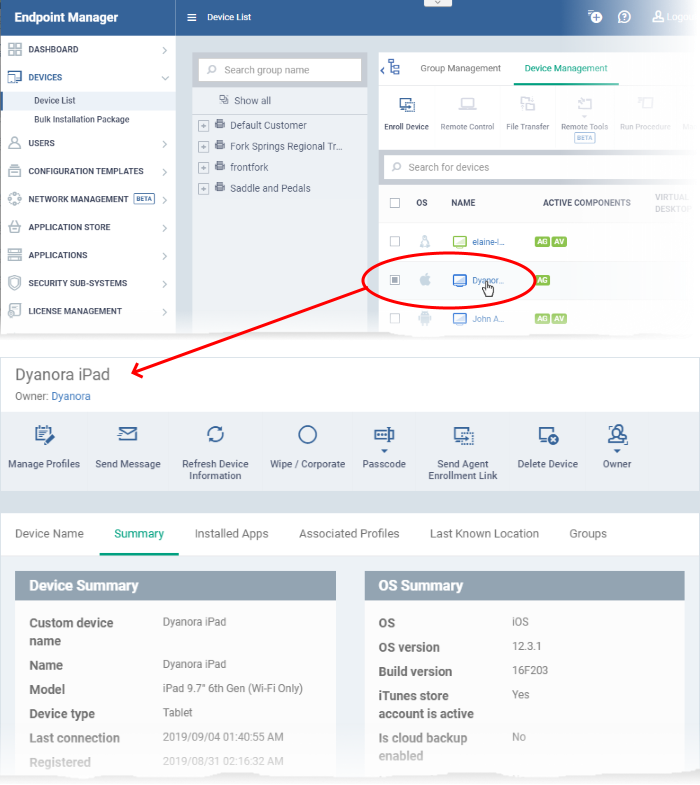This screenshot has width=700, height=785.
Task: Click the Search for devices field
Action: point(541,167)
